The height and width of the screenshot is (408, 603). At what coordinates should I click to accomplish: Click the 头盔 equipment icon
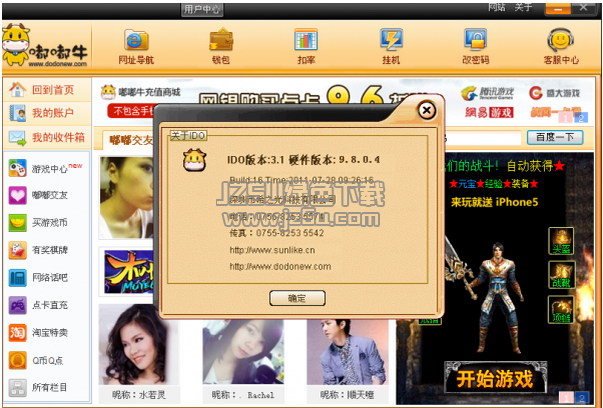pos(561,241)
